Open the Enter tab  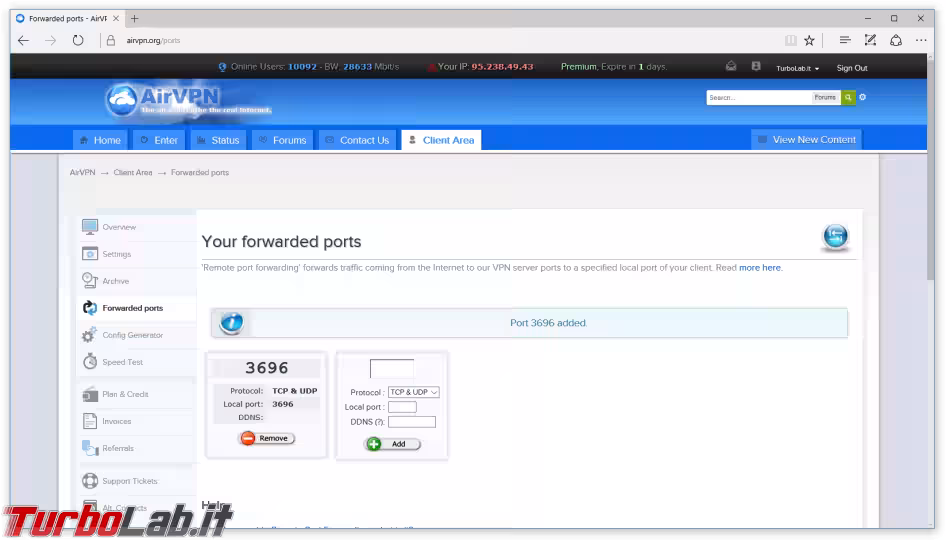point(159,140)
